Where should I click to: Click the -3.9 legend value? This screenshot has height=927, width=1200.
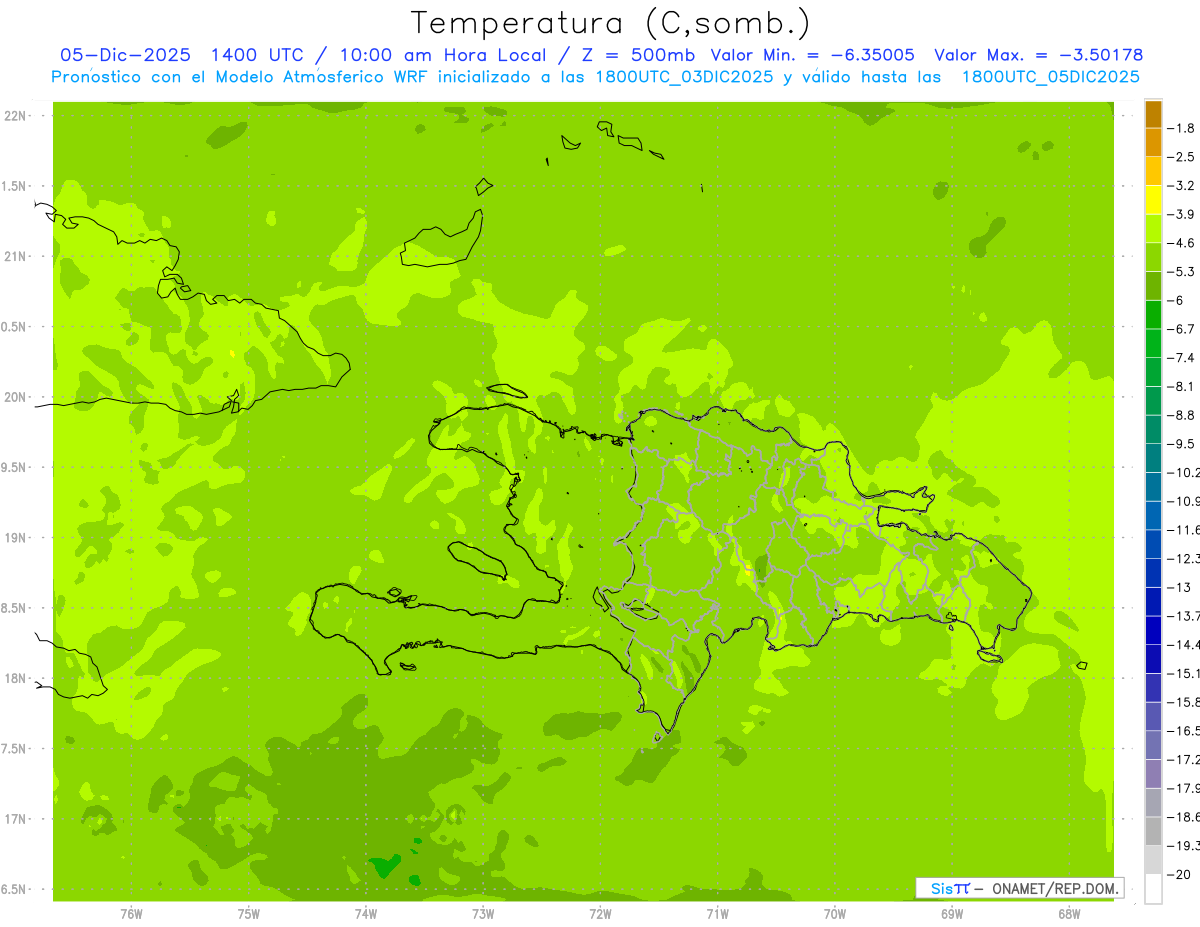[1182, 214]
